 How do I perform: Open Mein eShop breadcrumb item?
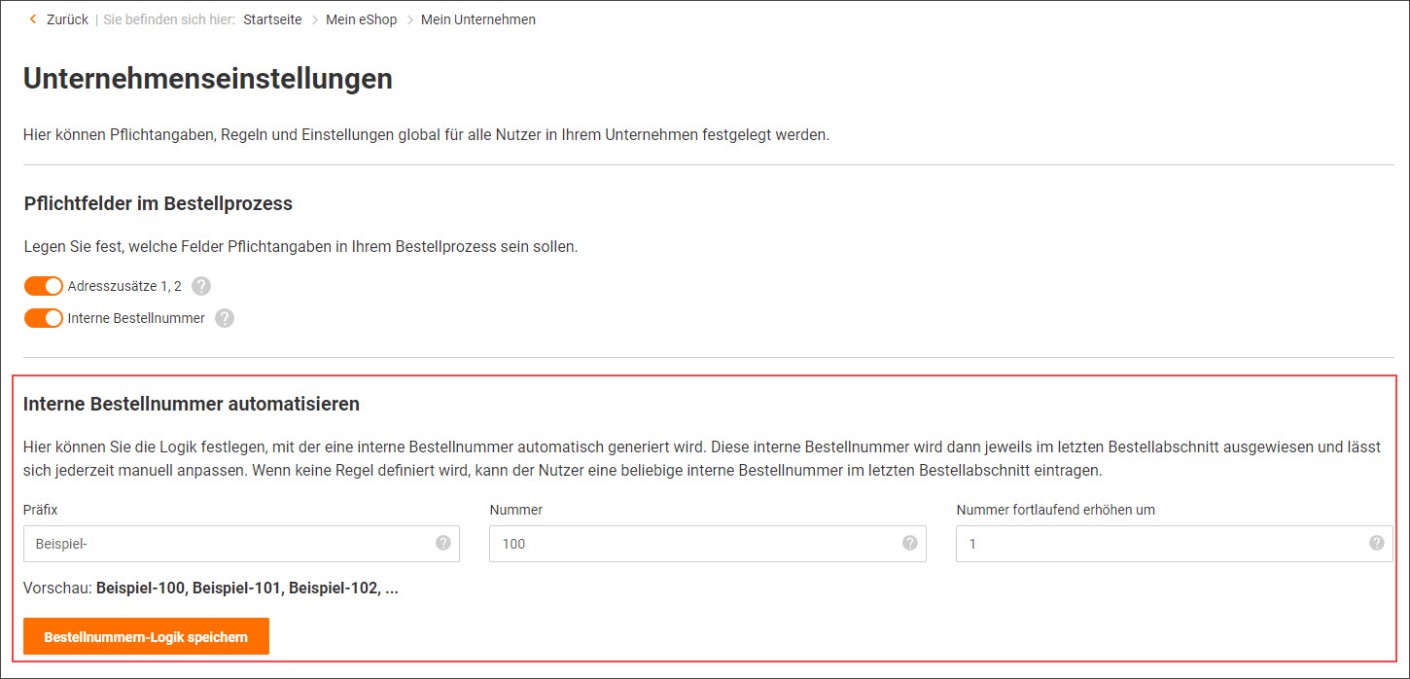pyautogui.click(x=361, y=19)
